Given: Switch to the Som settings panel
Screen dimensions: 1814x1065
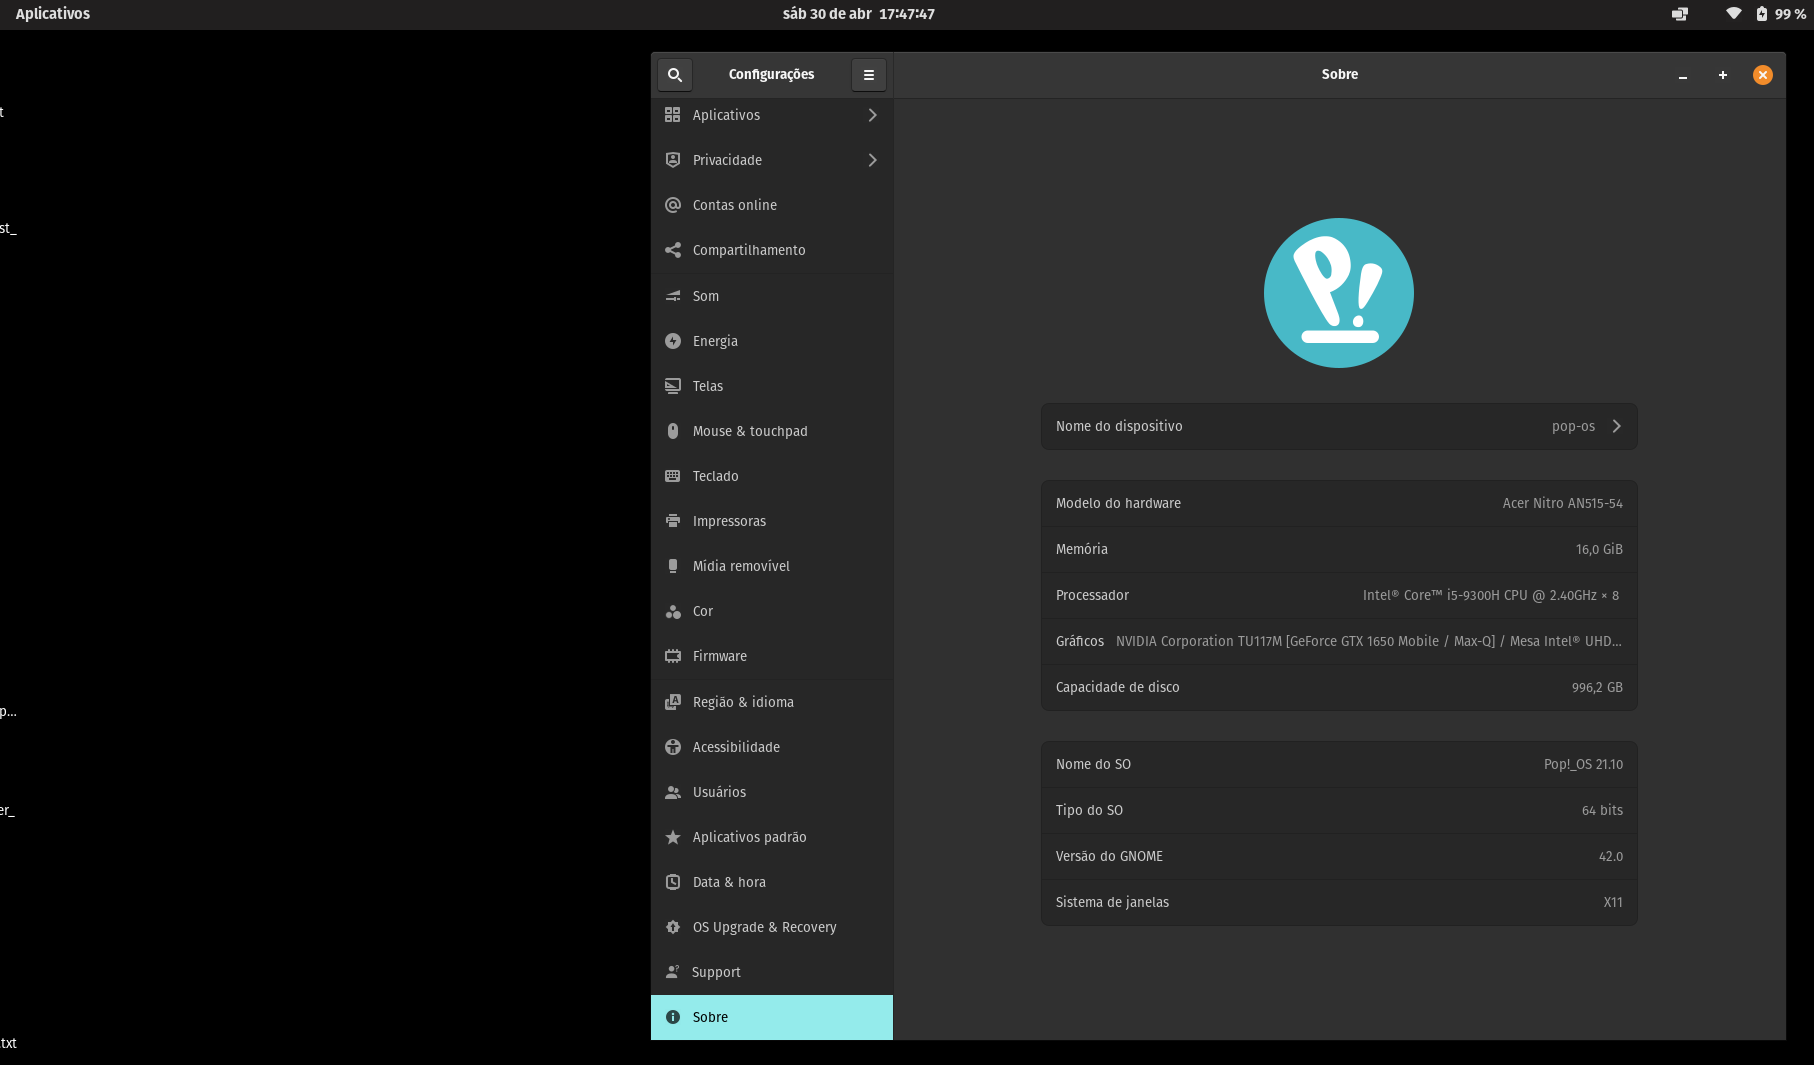Looking at the screenshot, I should (772, 296).
